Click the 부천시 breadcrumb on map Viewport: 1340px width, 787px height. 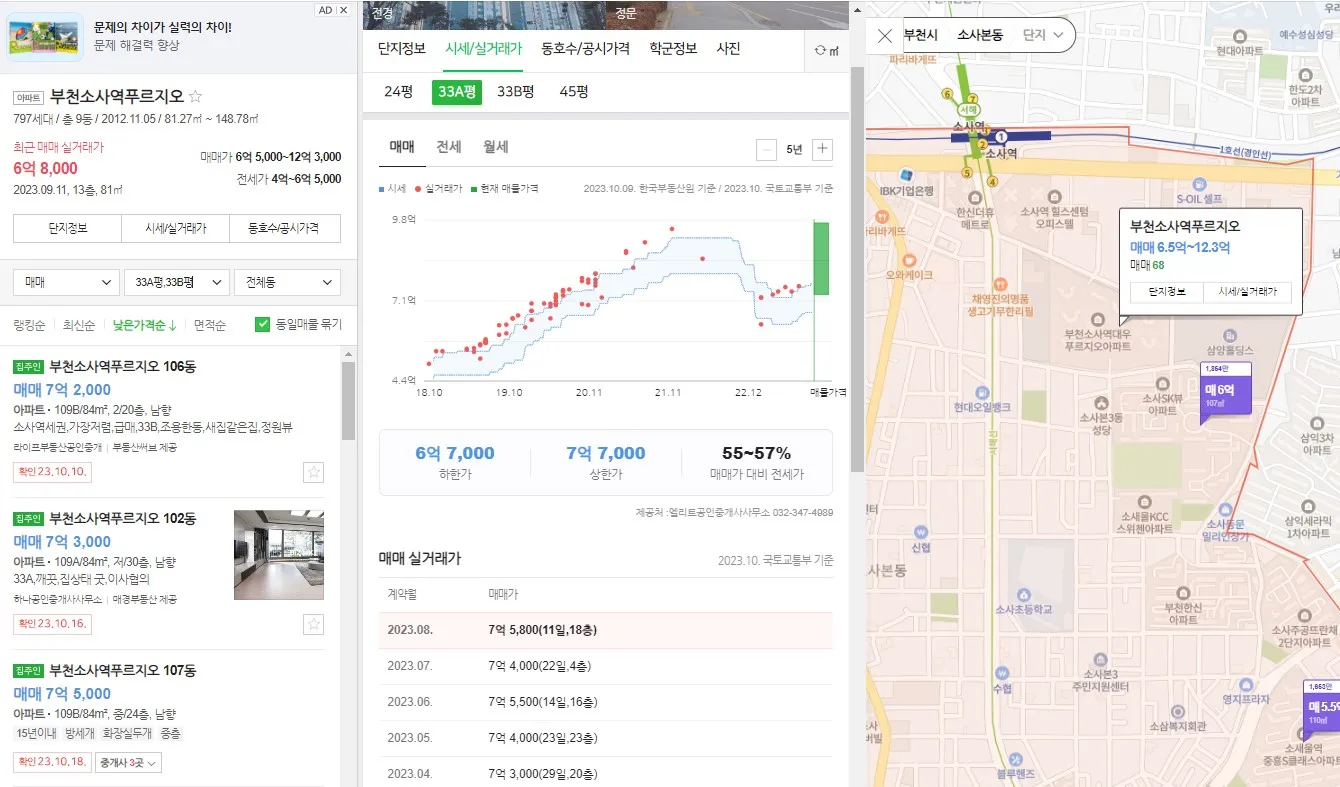920,35
